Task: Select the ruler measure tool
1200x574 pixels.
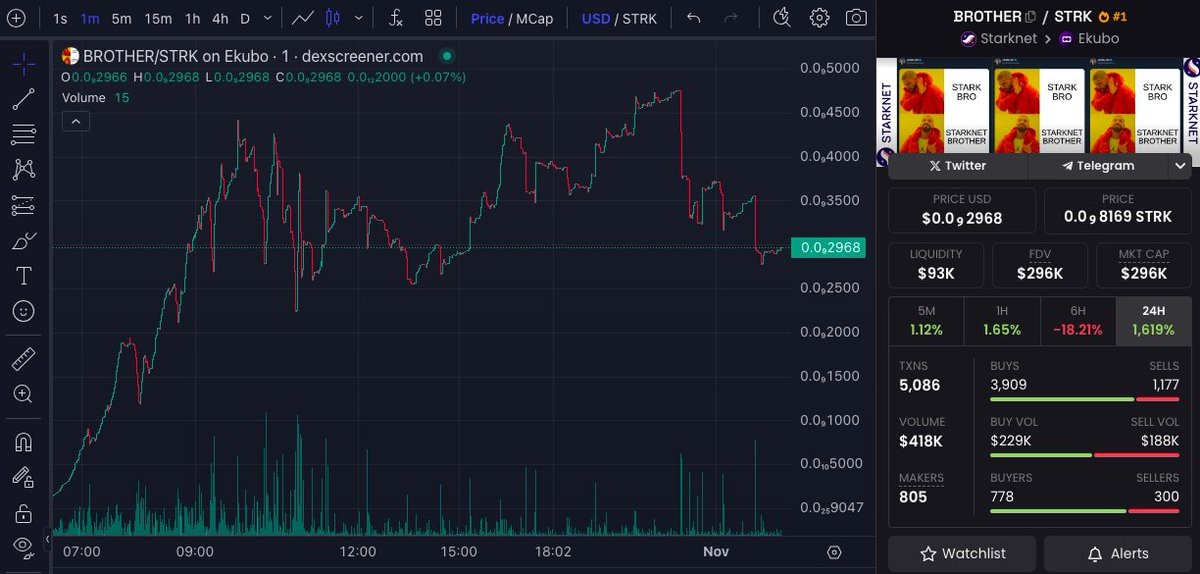Action: (x=24, y=357)
